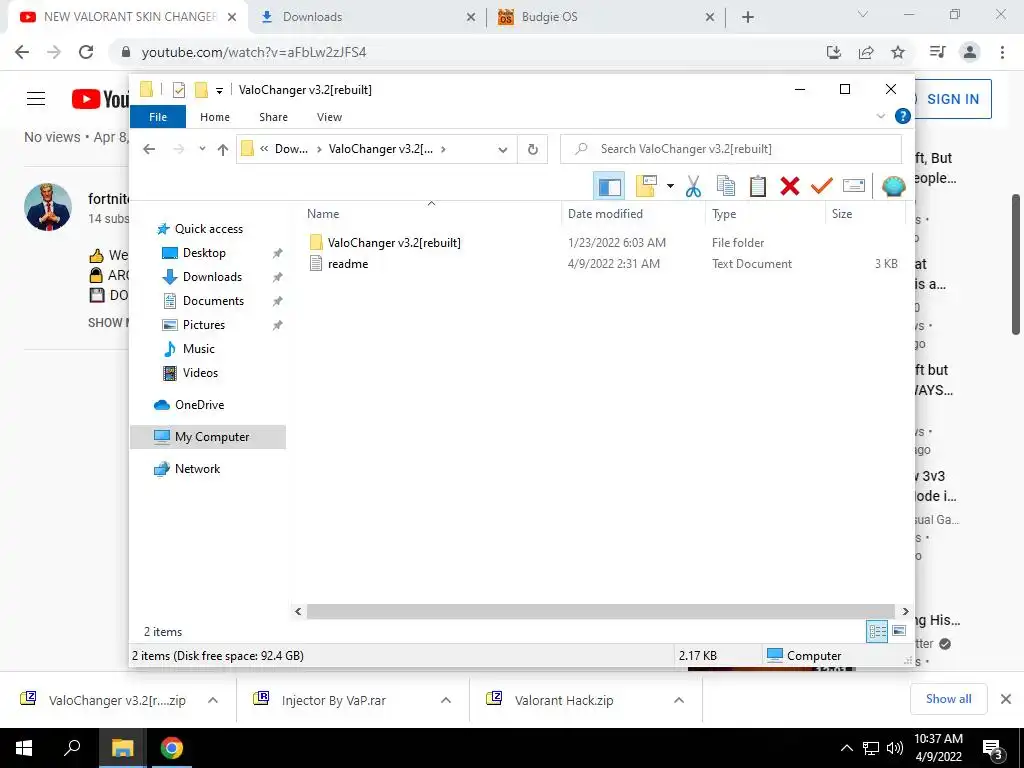Select Documents in navigation pane
The height and width of the screenshot is (768, 1024).
click(213, 300)
